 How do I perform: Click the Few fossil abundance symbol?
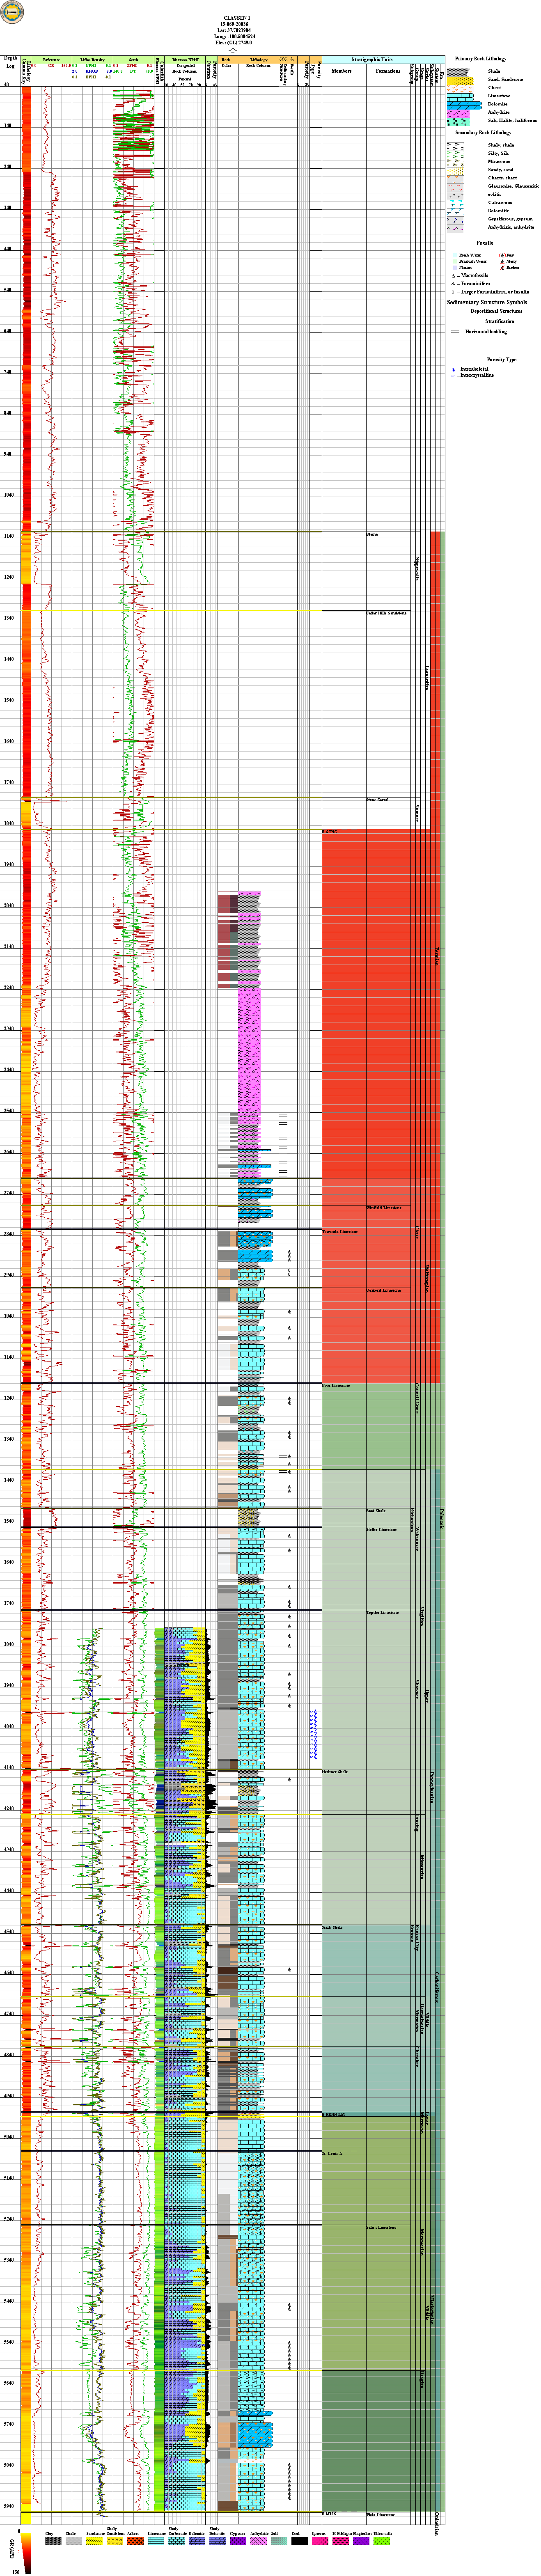pyautogui.click(x=502, y=255)
